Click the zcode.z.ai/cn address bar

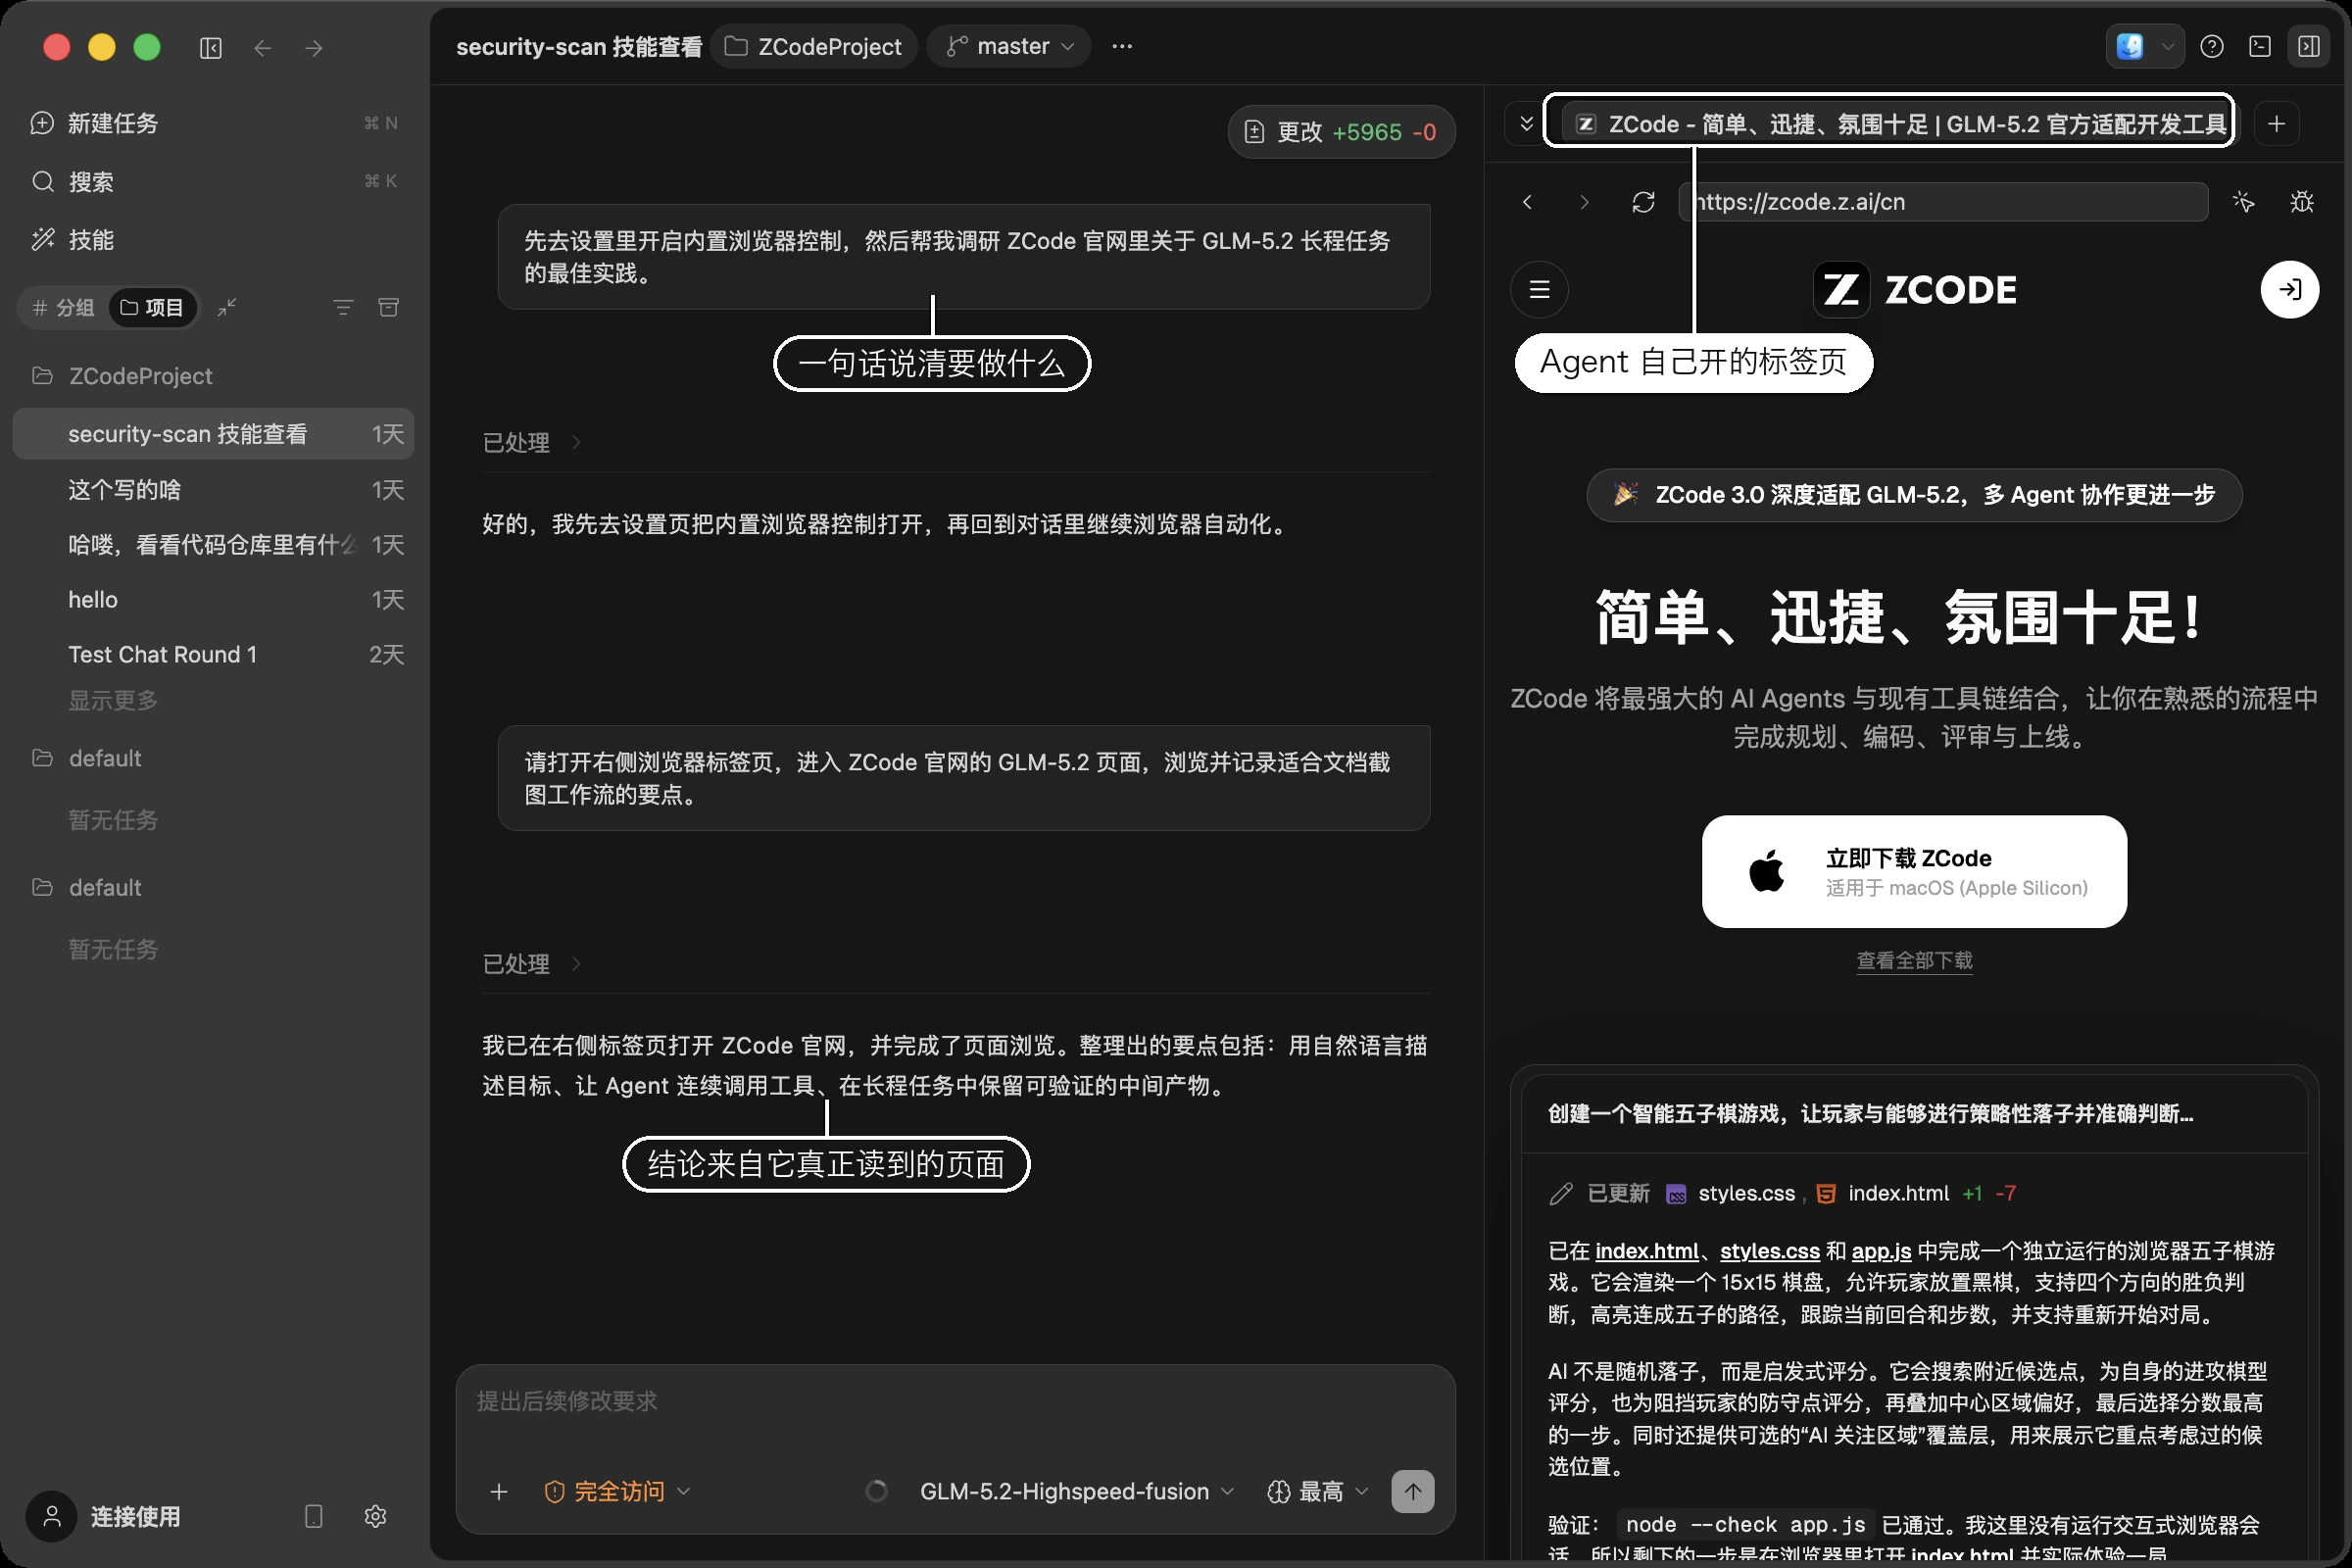[1944, 202]
